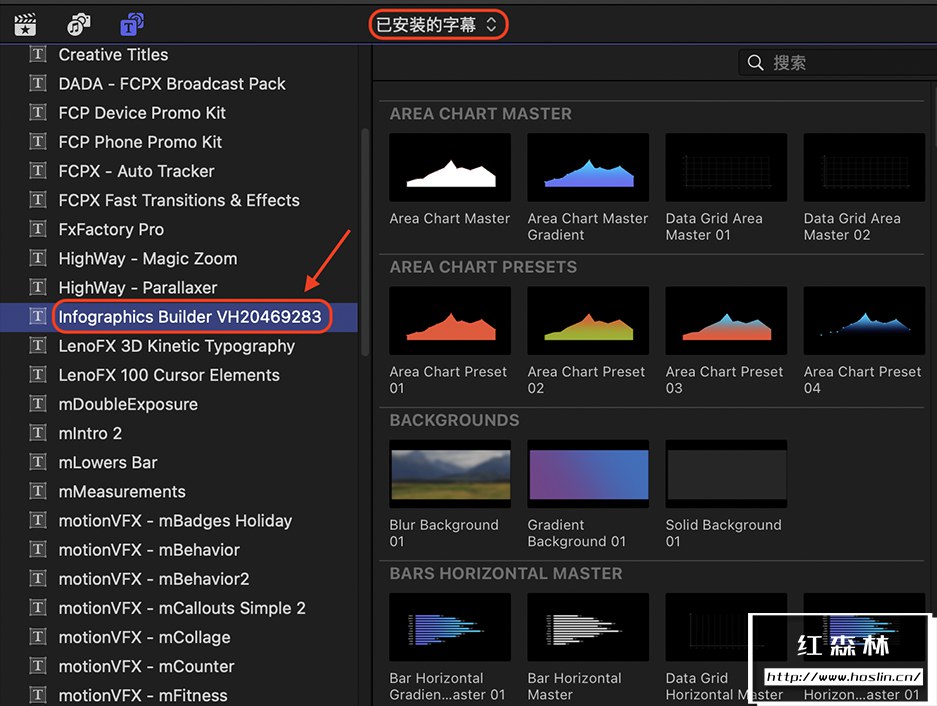Viewport: 937px width, 706px height.
Task: Click title icon beside motionVFX - mCounter
Action: tap(38, 666)
